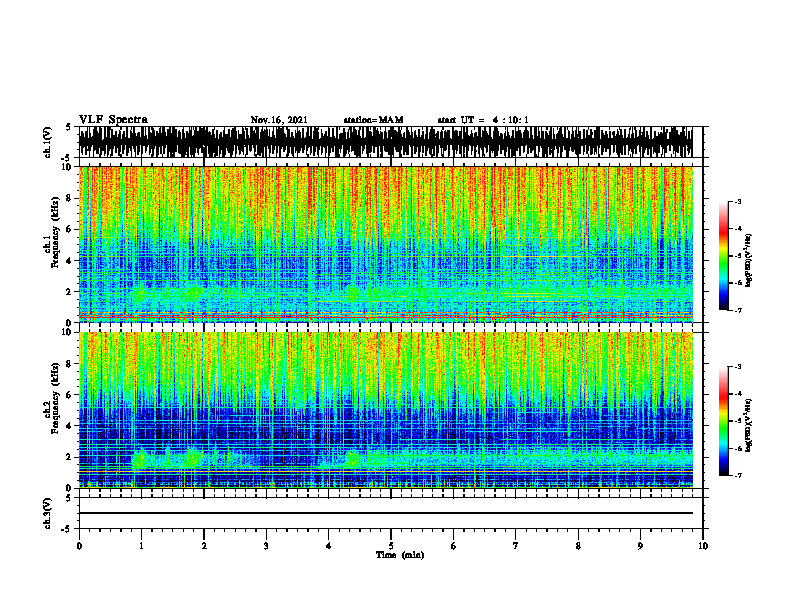
Task: Click the ch.1 frequency tick '8'
Action: coord(69,198)
